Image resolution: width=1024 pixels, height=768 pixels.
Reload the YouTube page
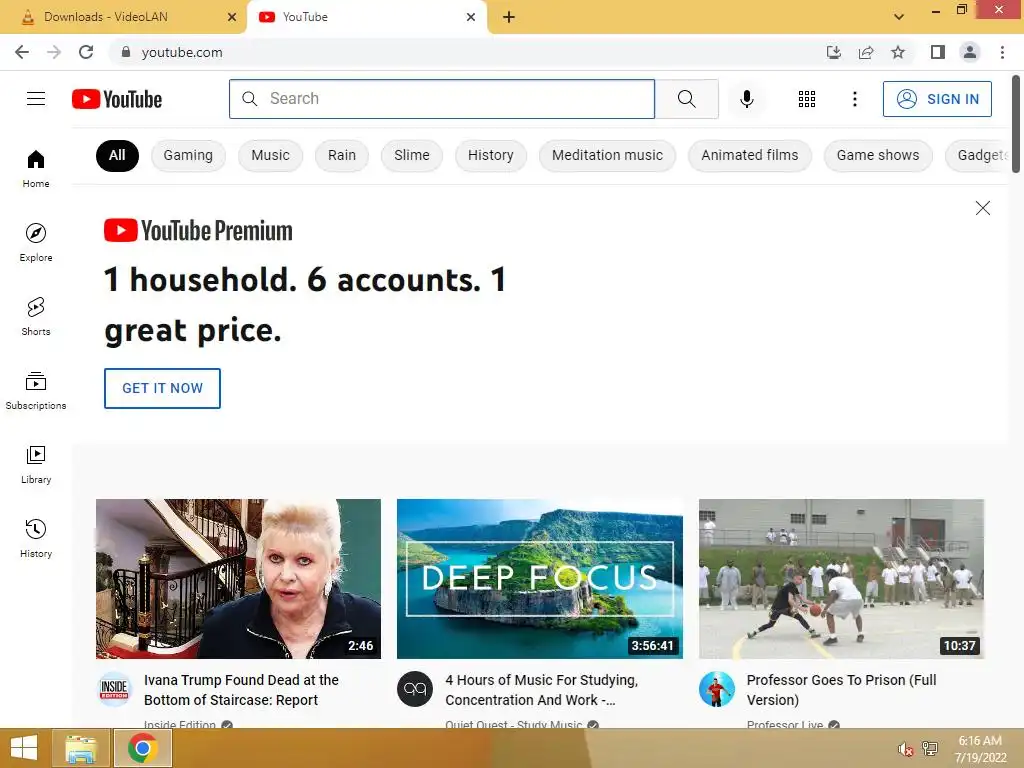coord(86,52)
